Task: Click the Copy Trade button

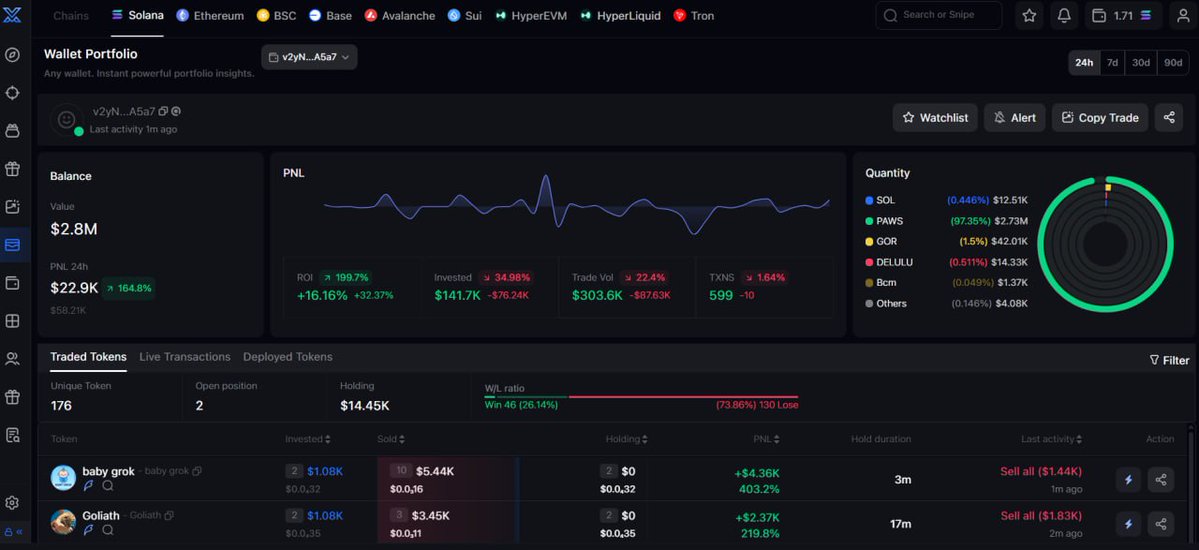Action: (x=1100, y=118)
